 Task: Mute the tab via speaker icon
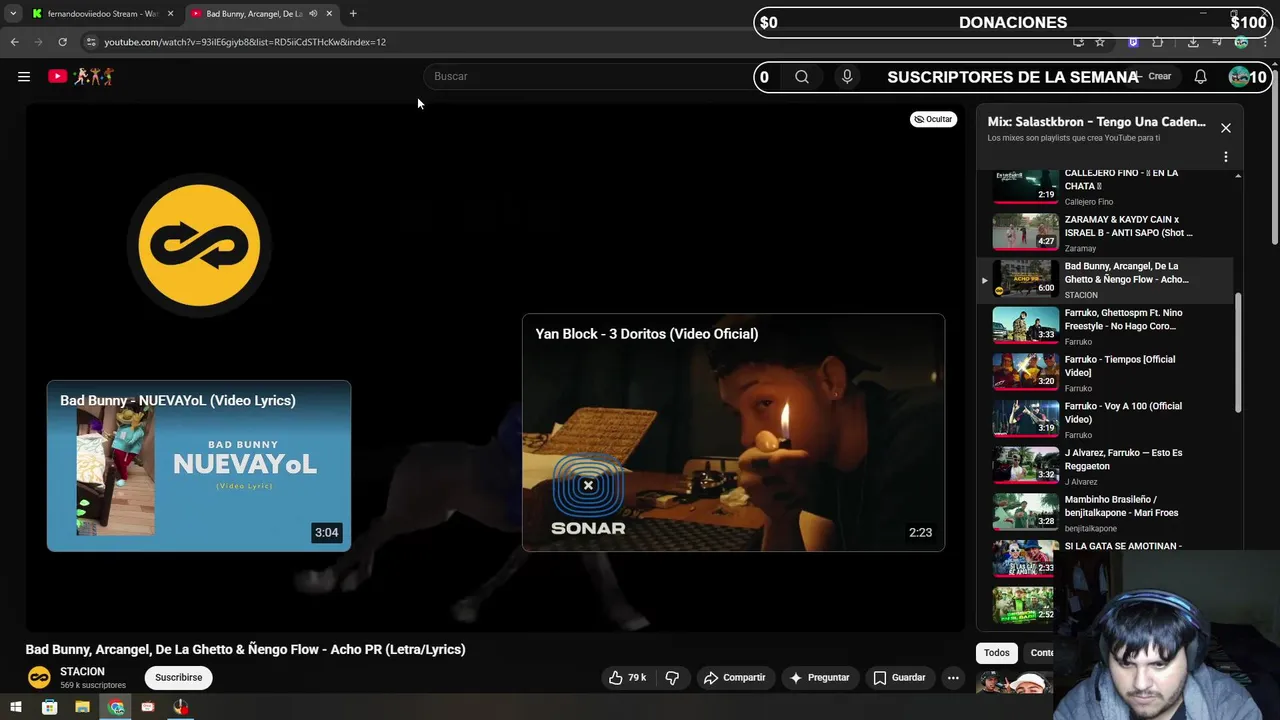(x=313, y=14)
